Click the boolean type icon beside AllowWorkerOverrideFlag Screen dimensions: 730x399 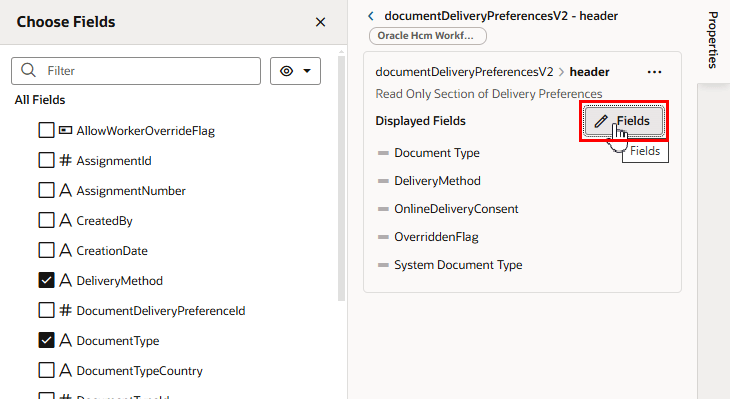tap(66, 130)
